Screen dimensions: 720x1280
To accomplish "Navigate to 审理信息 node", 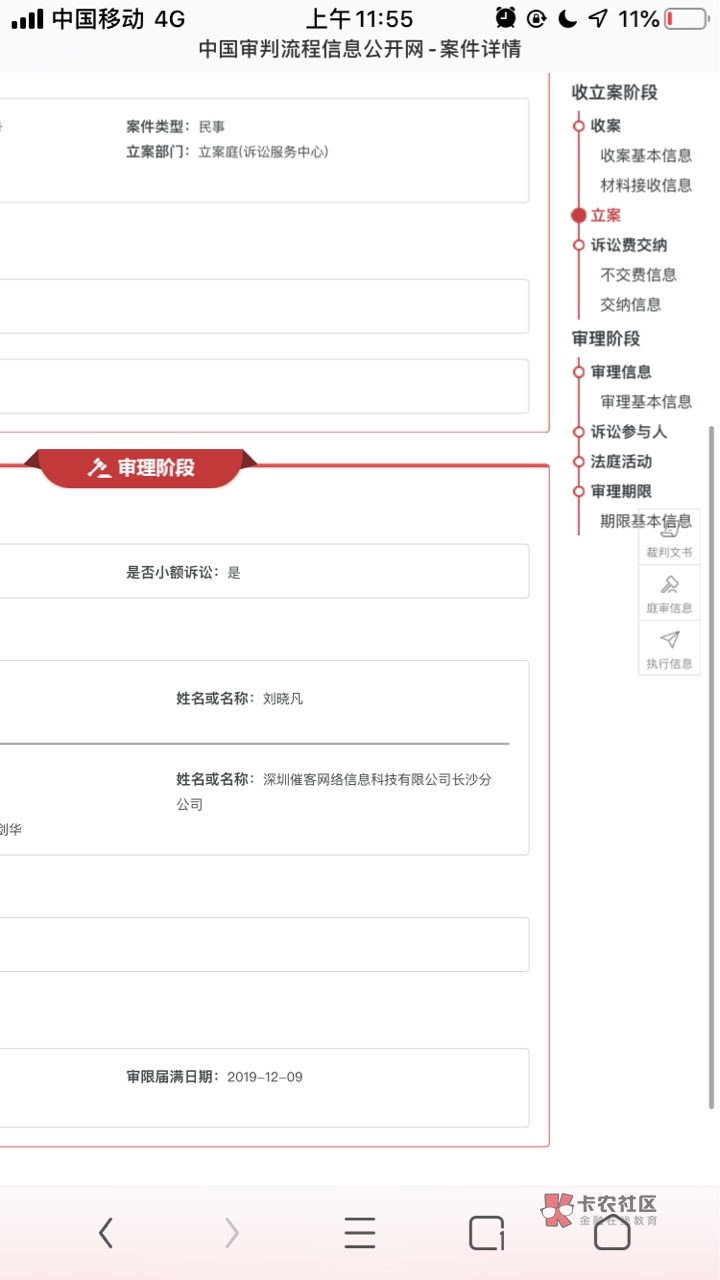I will click(620, 372).
